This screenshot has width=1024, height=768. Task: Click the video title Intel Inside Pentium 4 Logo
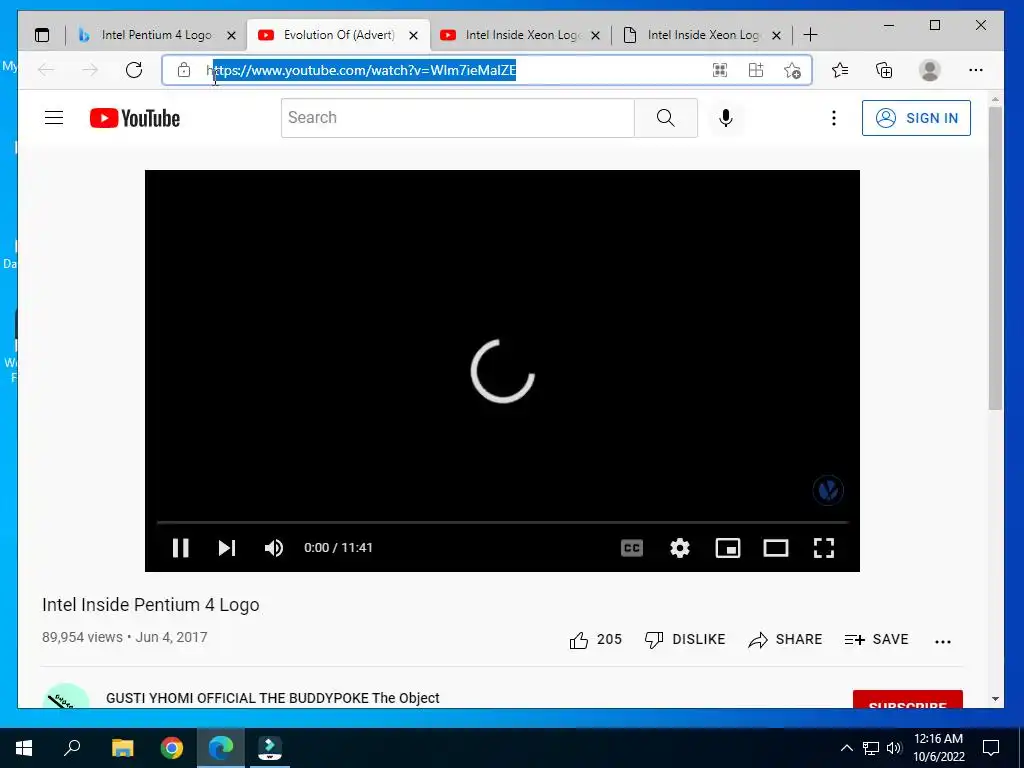pyautogui.click(x=151, y=605)
